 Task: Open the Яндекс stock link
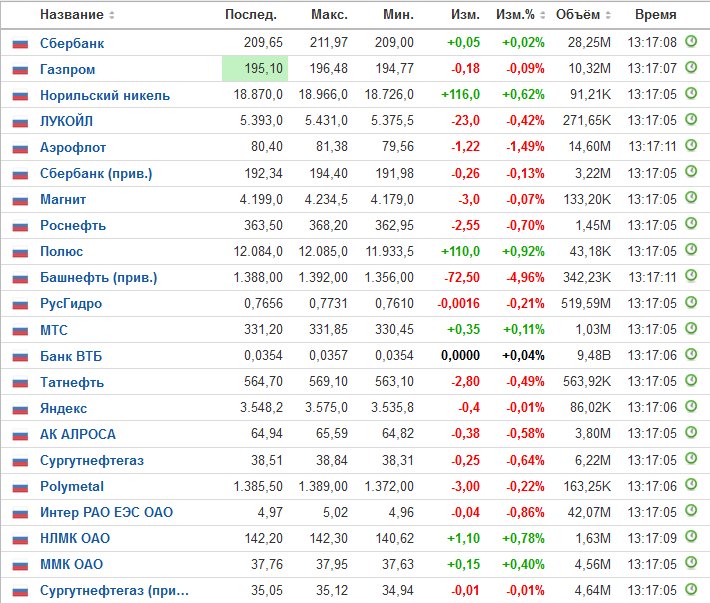pyautogui.click(x=63, y=408)
